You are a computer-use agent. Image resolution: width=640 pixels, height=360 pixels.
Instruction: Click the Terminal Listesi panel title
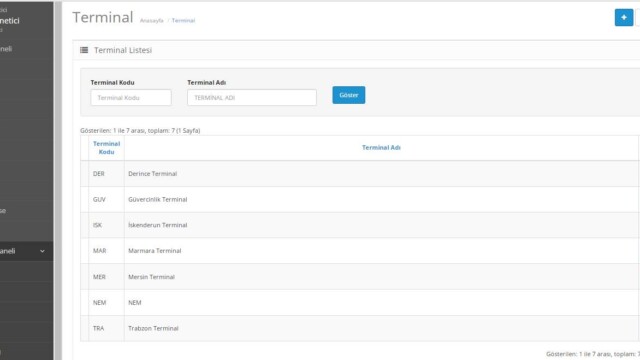coord(123,50)
